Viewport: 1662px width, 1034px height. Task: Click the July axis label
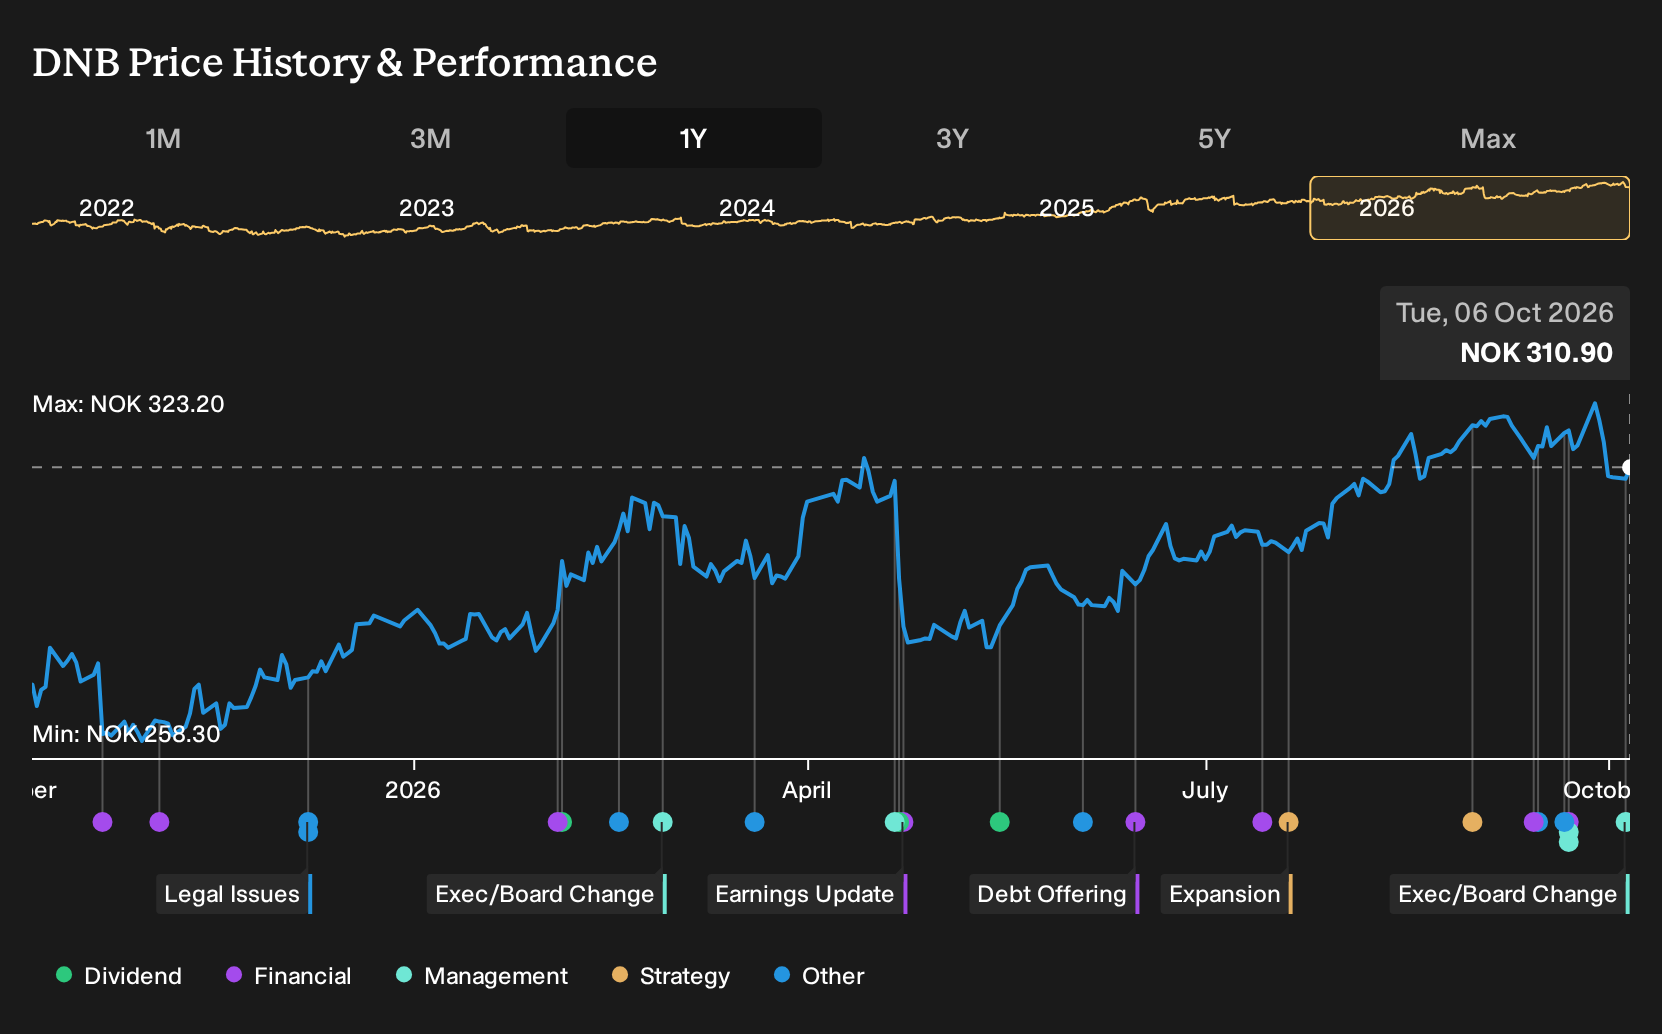1204,790
